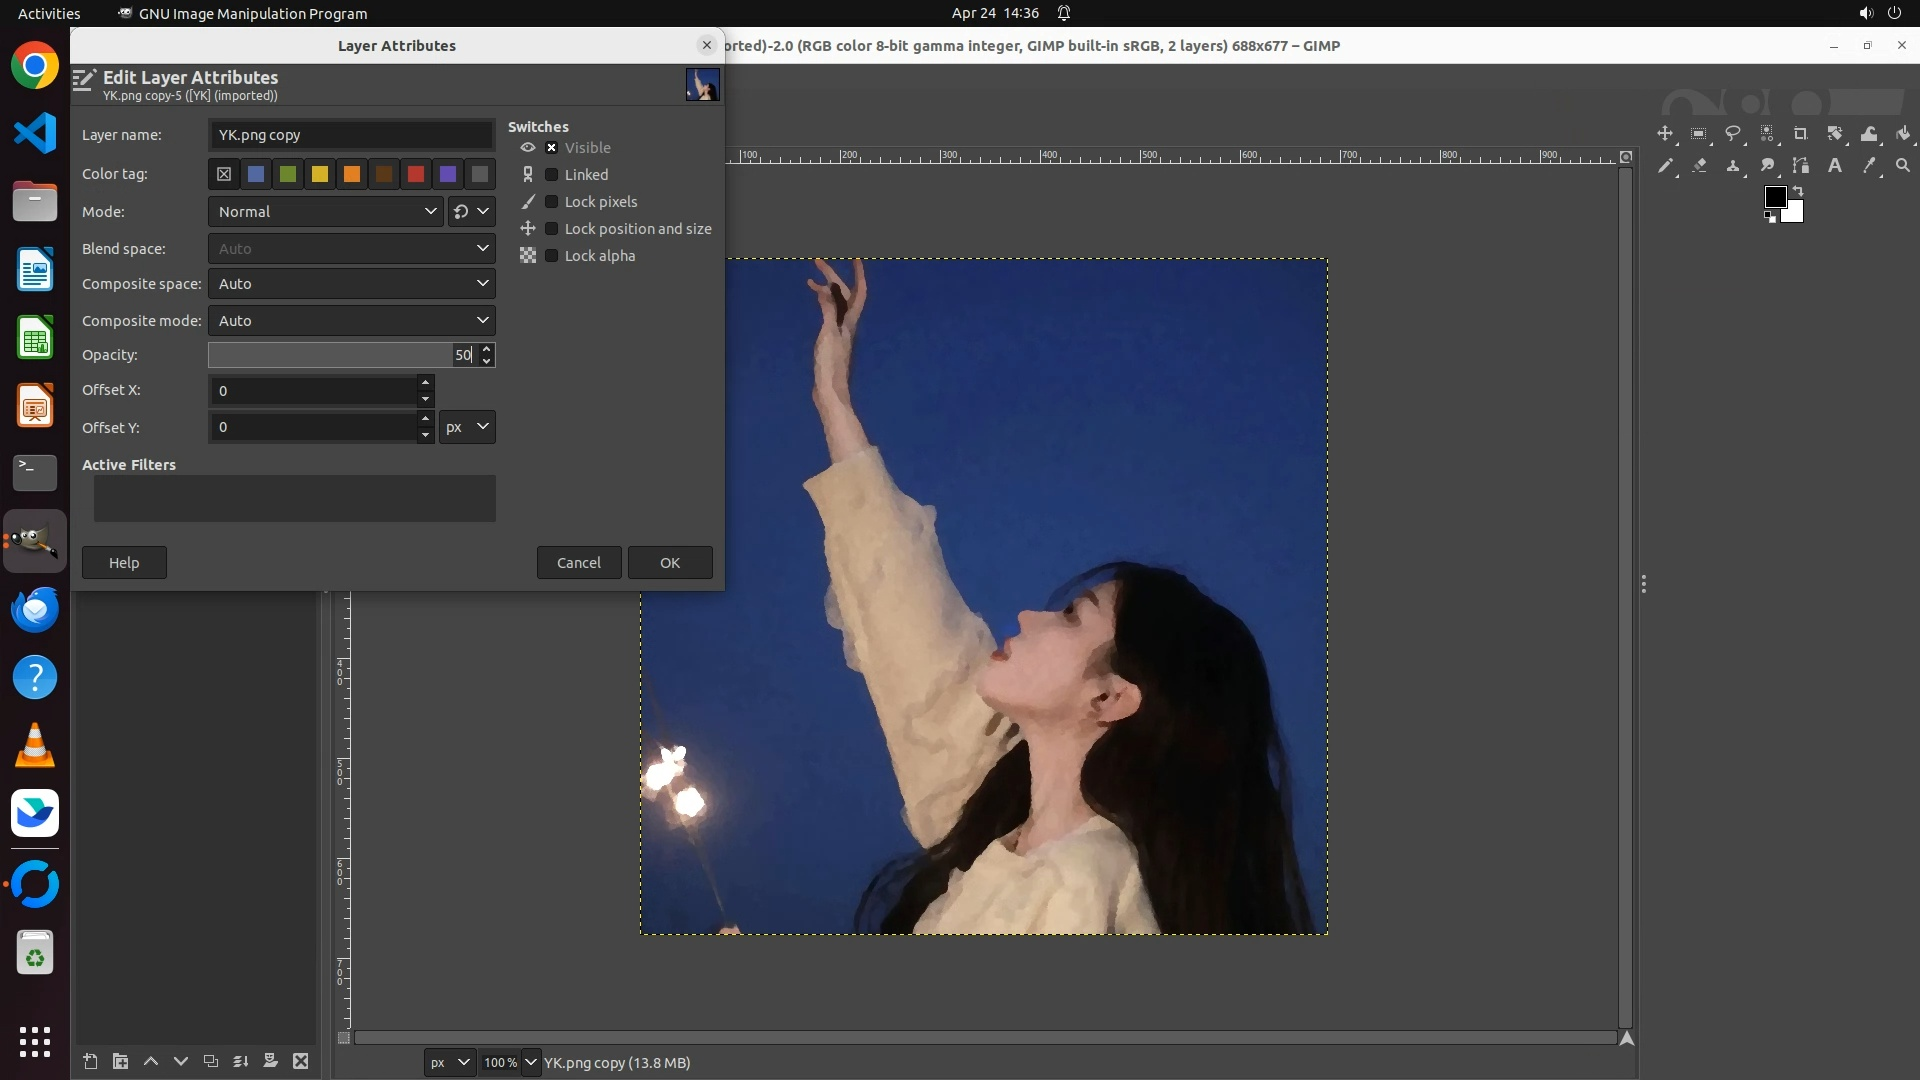
Task: Select the Crop tool
Action: click(1801, 134)
